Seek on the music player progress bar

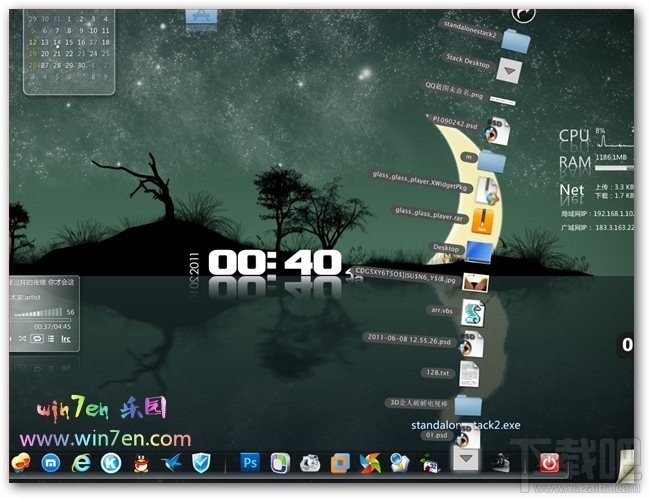[x=41, y=320]
